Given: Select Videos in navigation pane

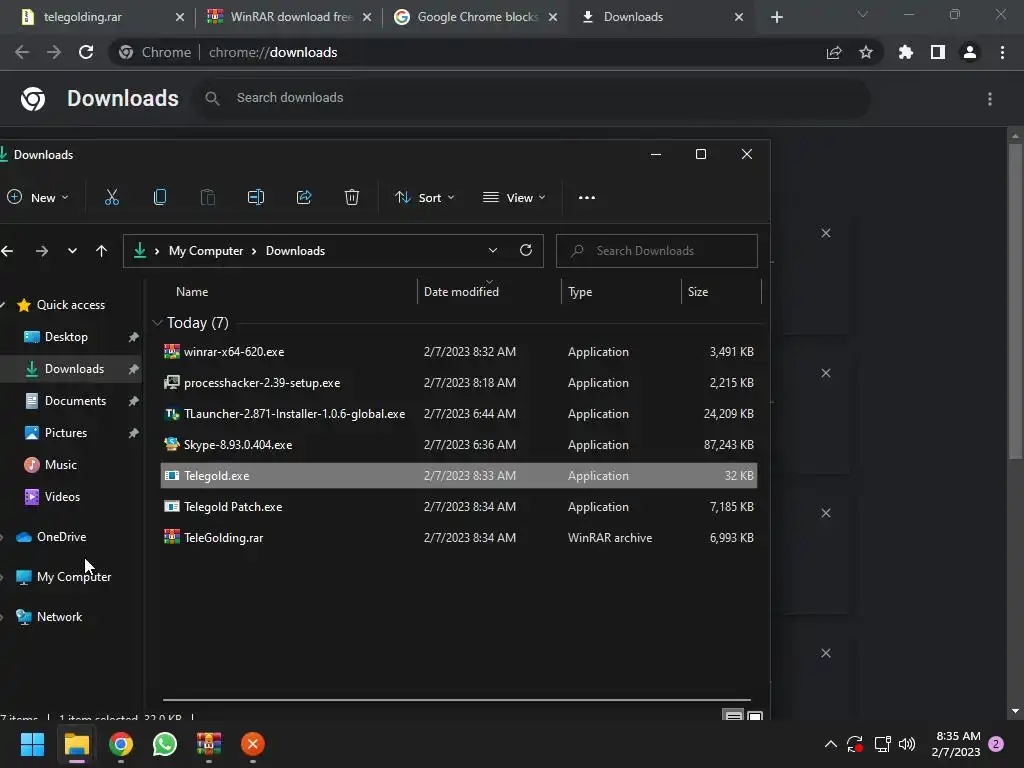Looking at the screenshot, I should click(62, 496).
